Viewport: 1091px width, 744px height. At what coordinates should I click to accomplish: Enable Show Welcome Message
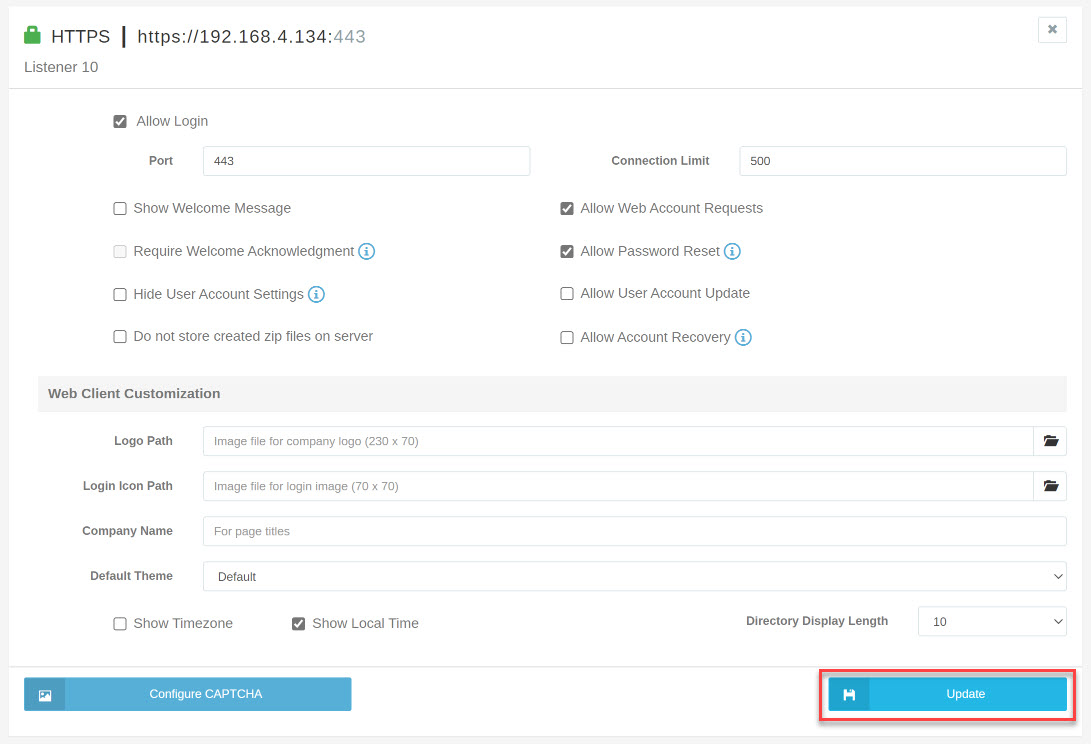pyautogui.click(x=120, y=209)
